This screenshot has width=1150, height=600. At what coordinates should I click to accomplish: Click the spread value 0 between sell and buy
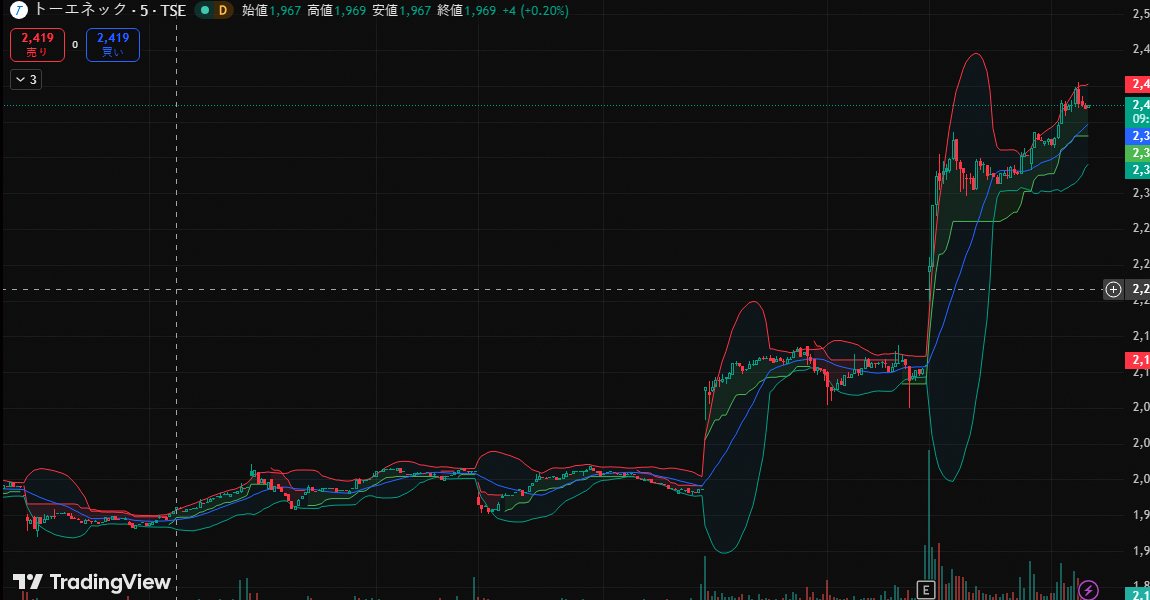click(x=75, y=45)
